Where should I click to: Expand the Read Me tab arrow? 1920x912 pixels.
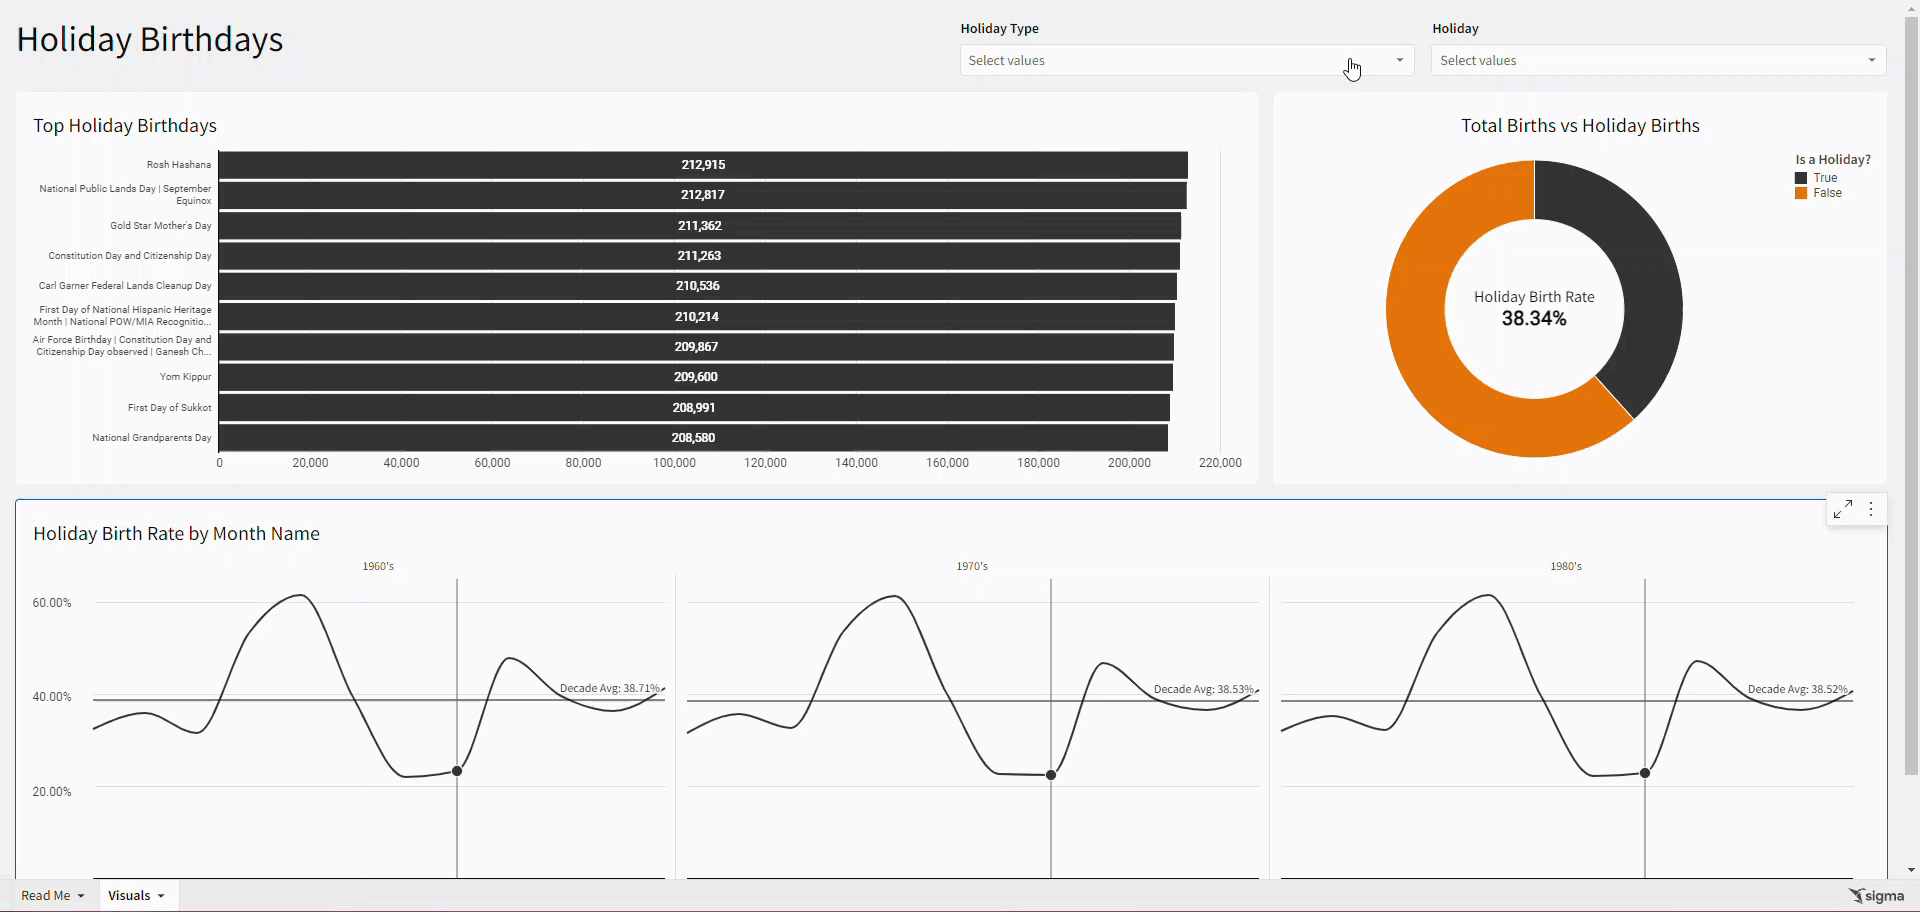tap(81, 896)
